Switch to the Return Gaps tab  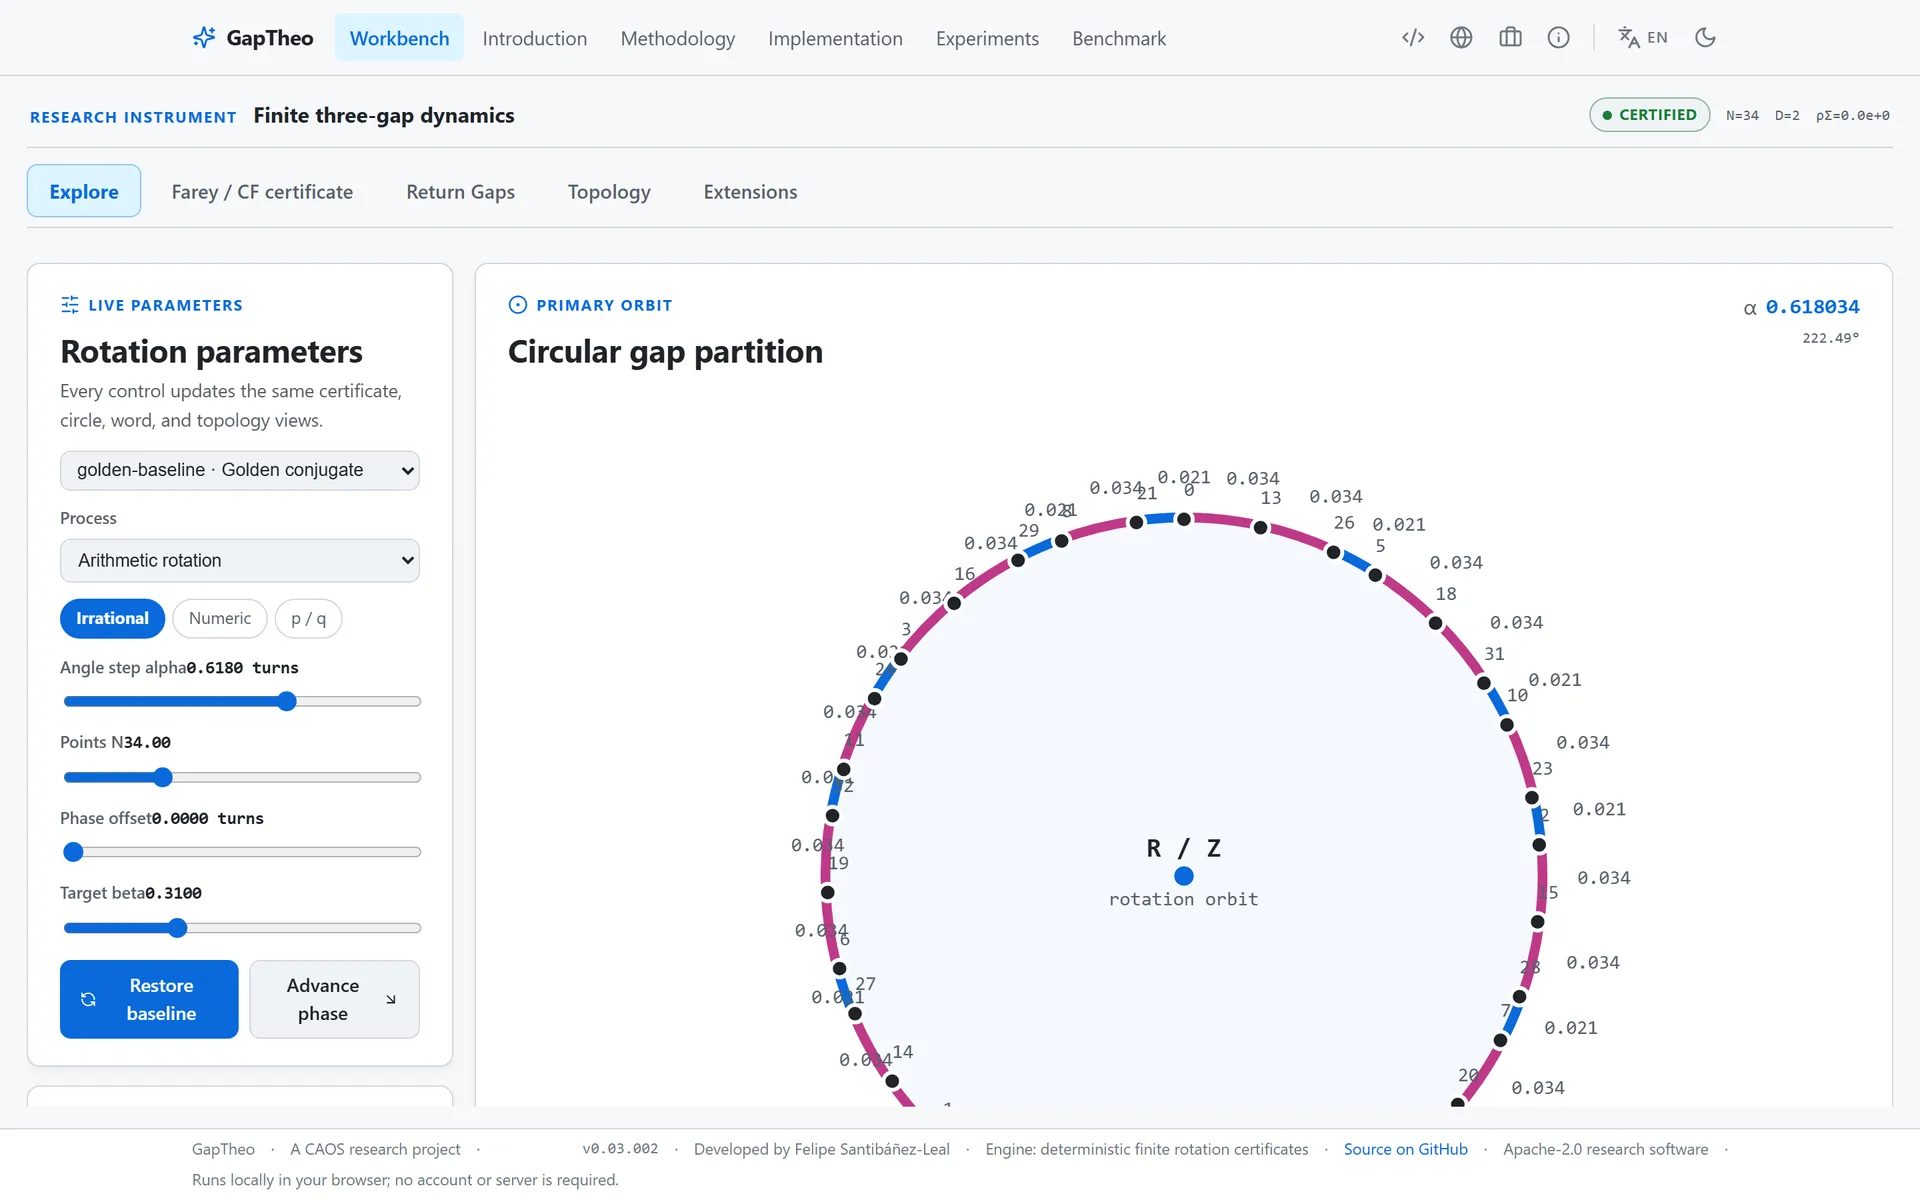[460, 191]
